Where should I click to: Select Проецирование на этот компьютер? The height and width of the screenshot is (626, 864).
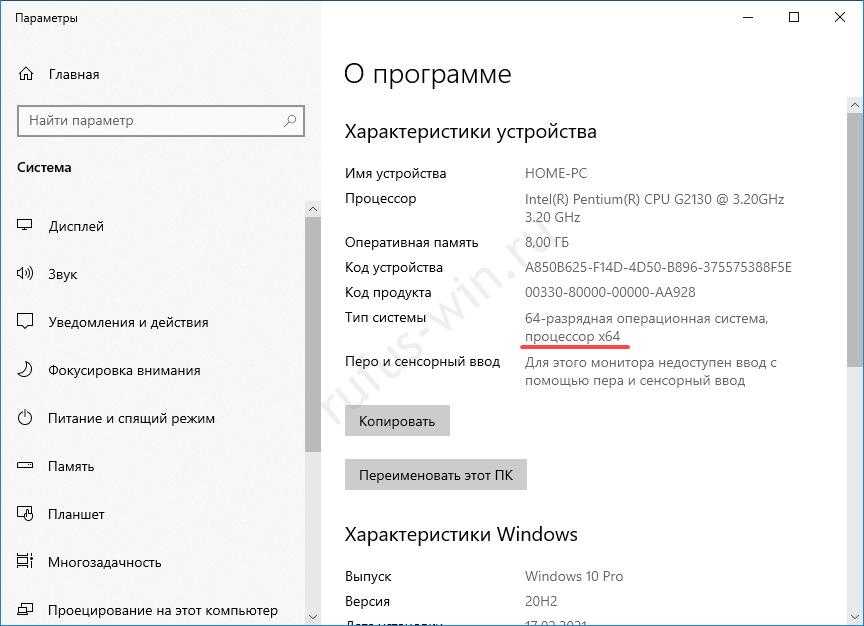pyautogui.click(x=163, y=610)
